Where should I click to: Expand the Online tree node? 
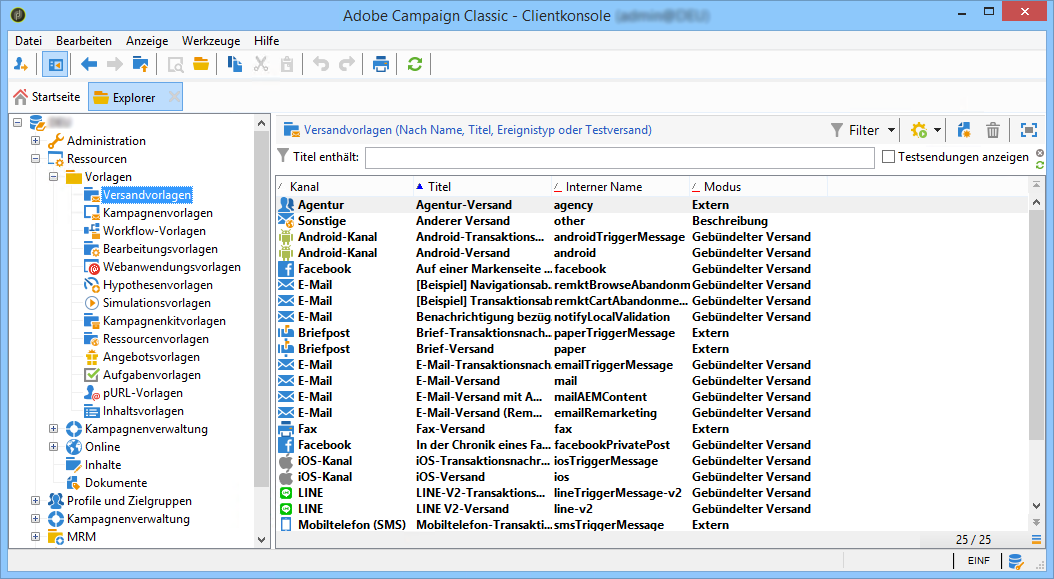[54, 447]
